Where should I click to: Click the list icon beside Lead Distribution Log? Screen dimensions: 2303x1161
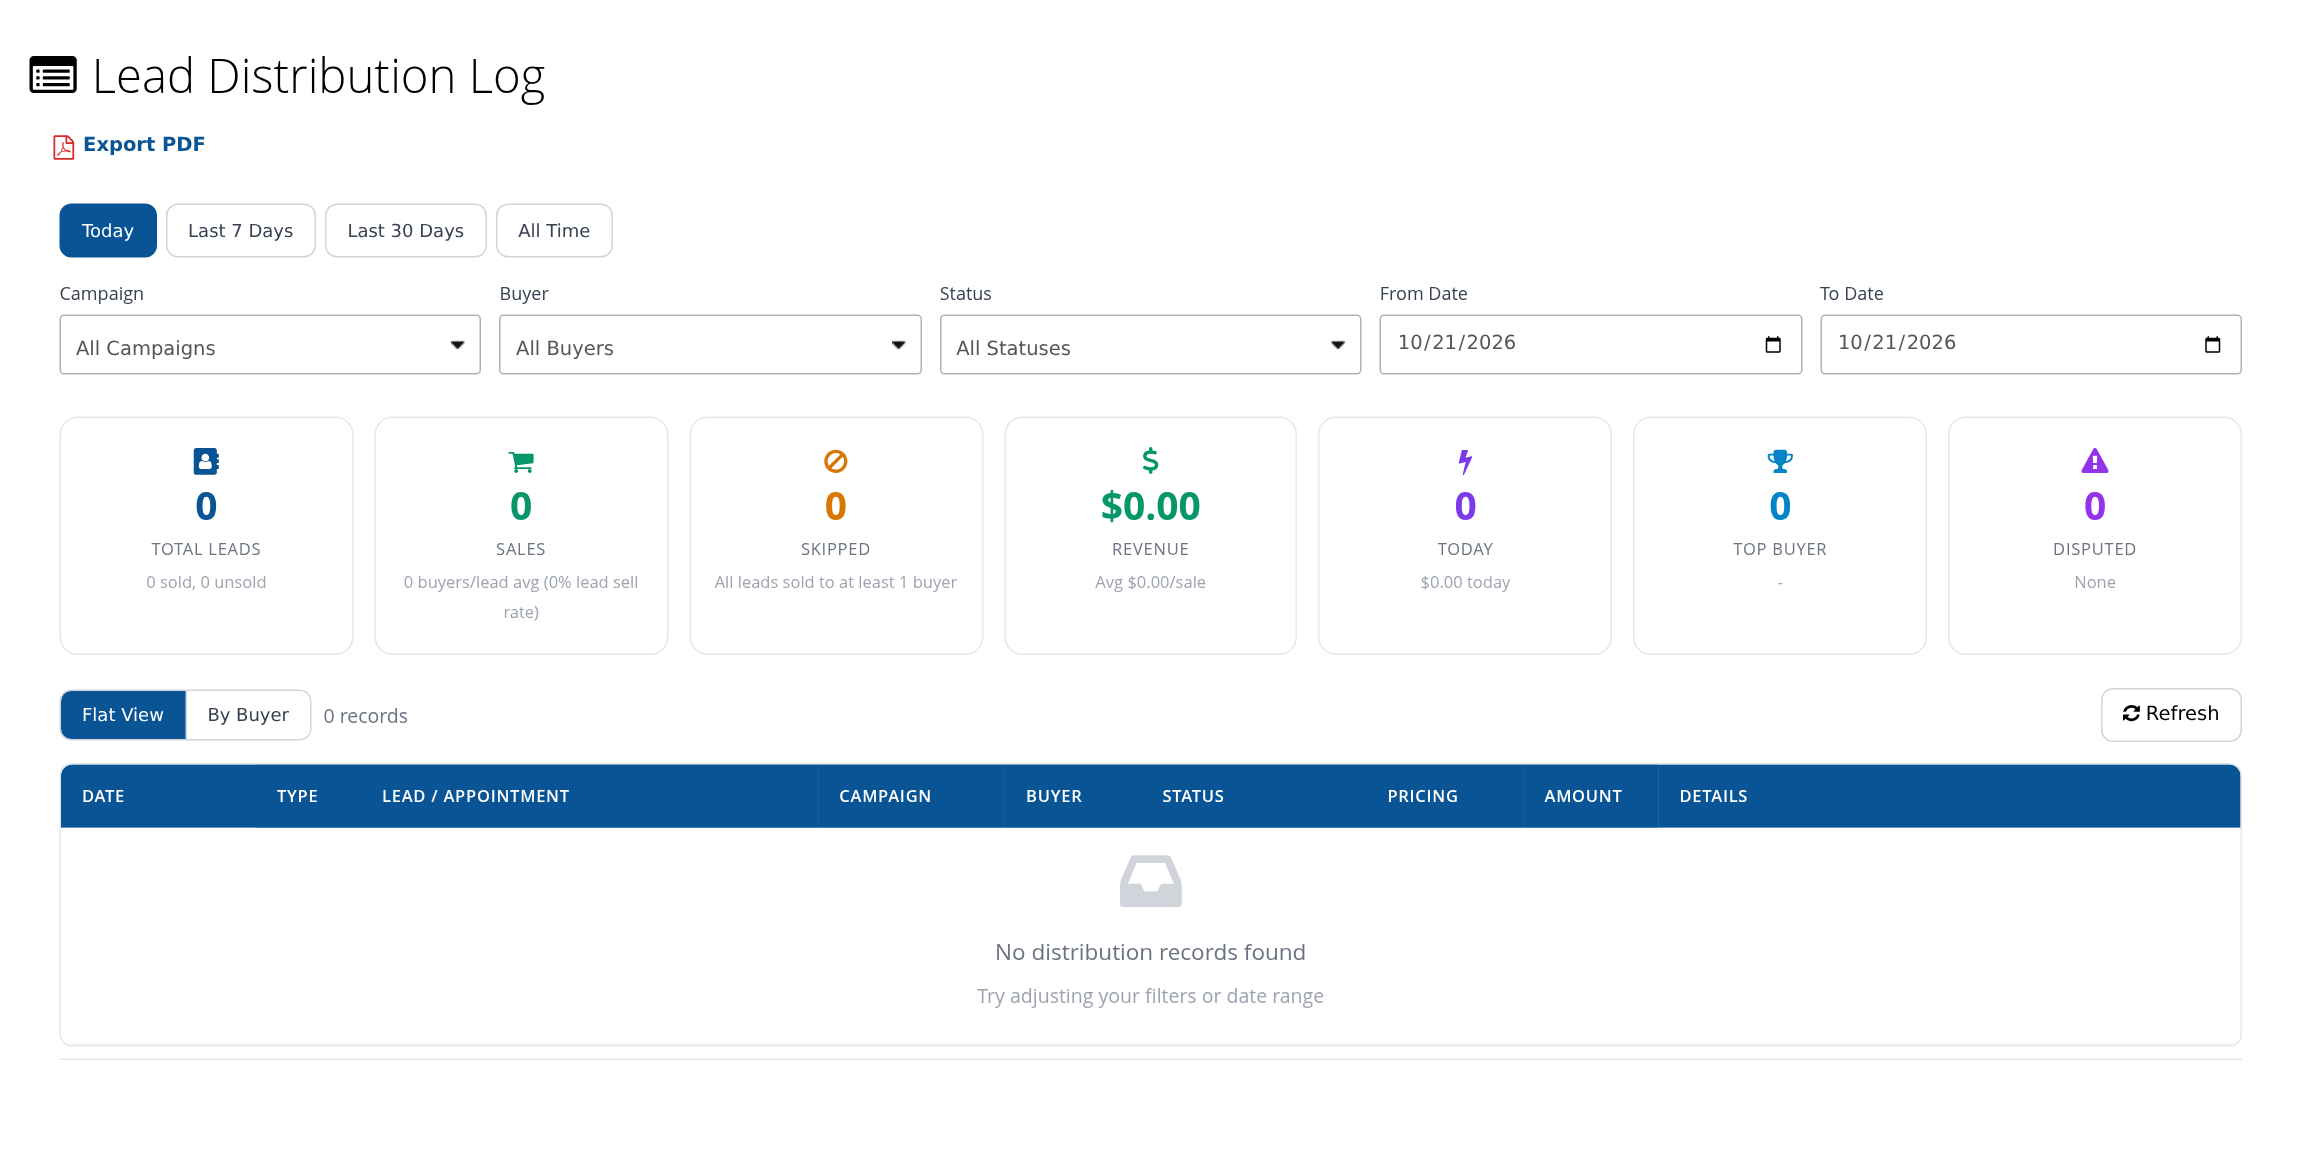(53, 75)
